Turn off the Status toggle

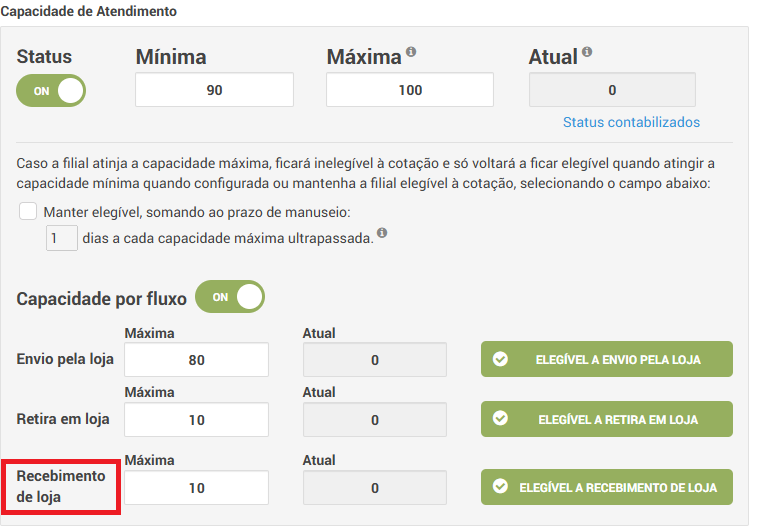[x=51, y=90]
